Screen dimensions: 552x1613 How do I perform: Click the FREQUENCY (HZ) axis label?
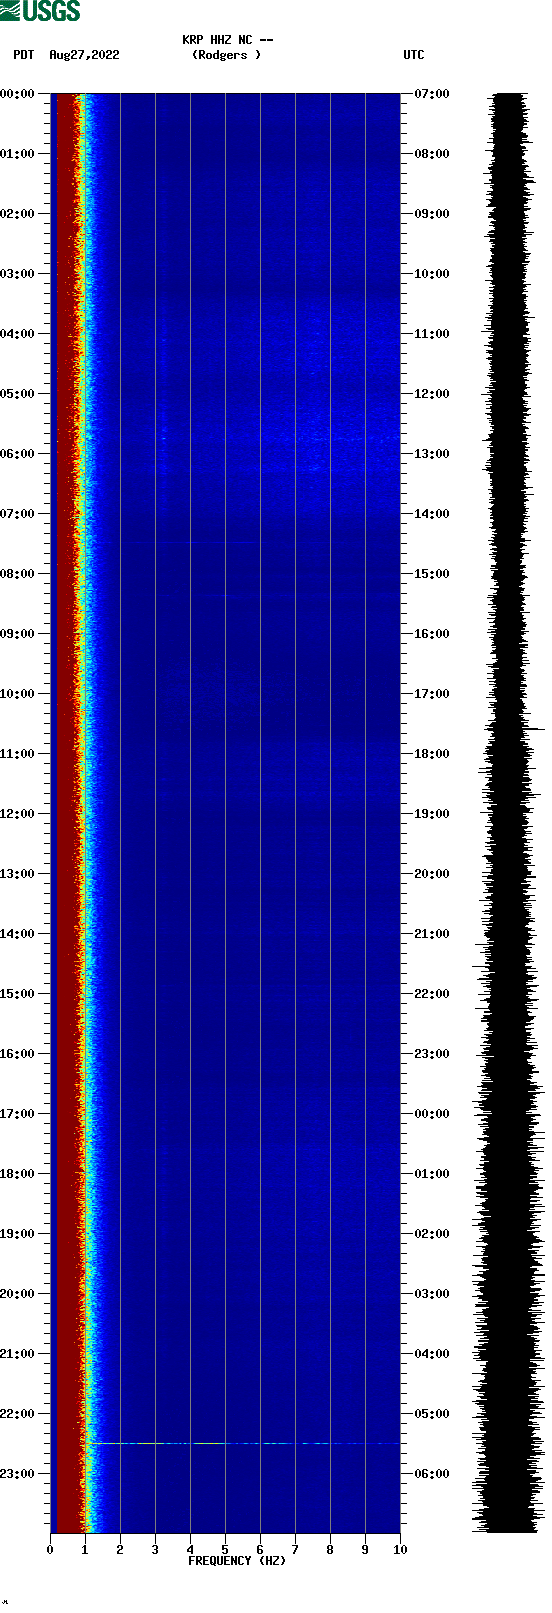click(237, 1561)
